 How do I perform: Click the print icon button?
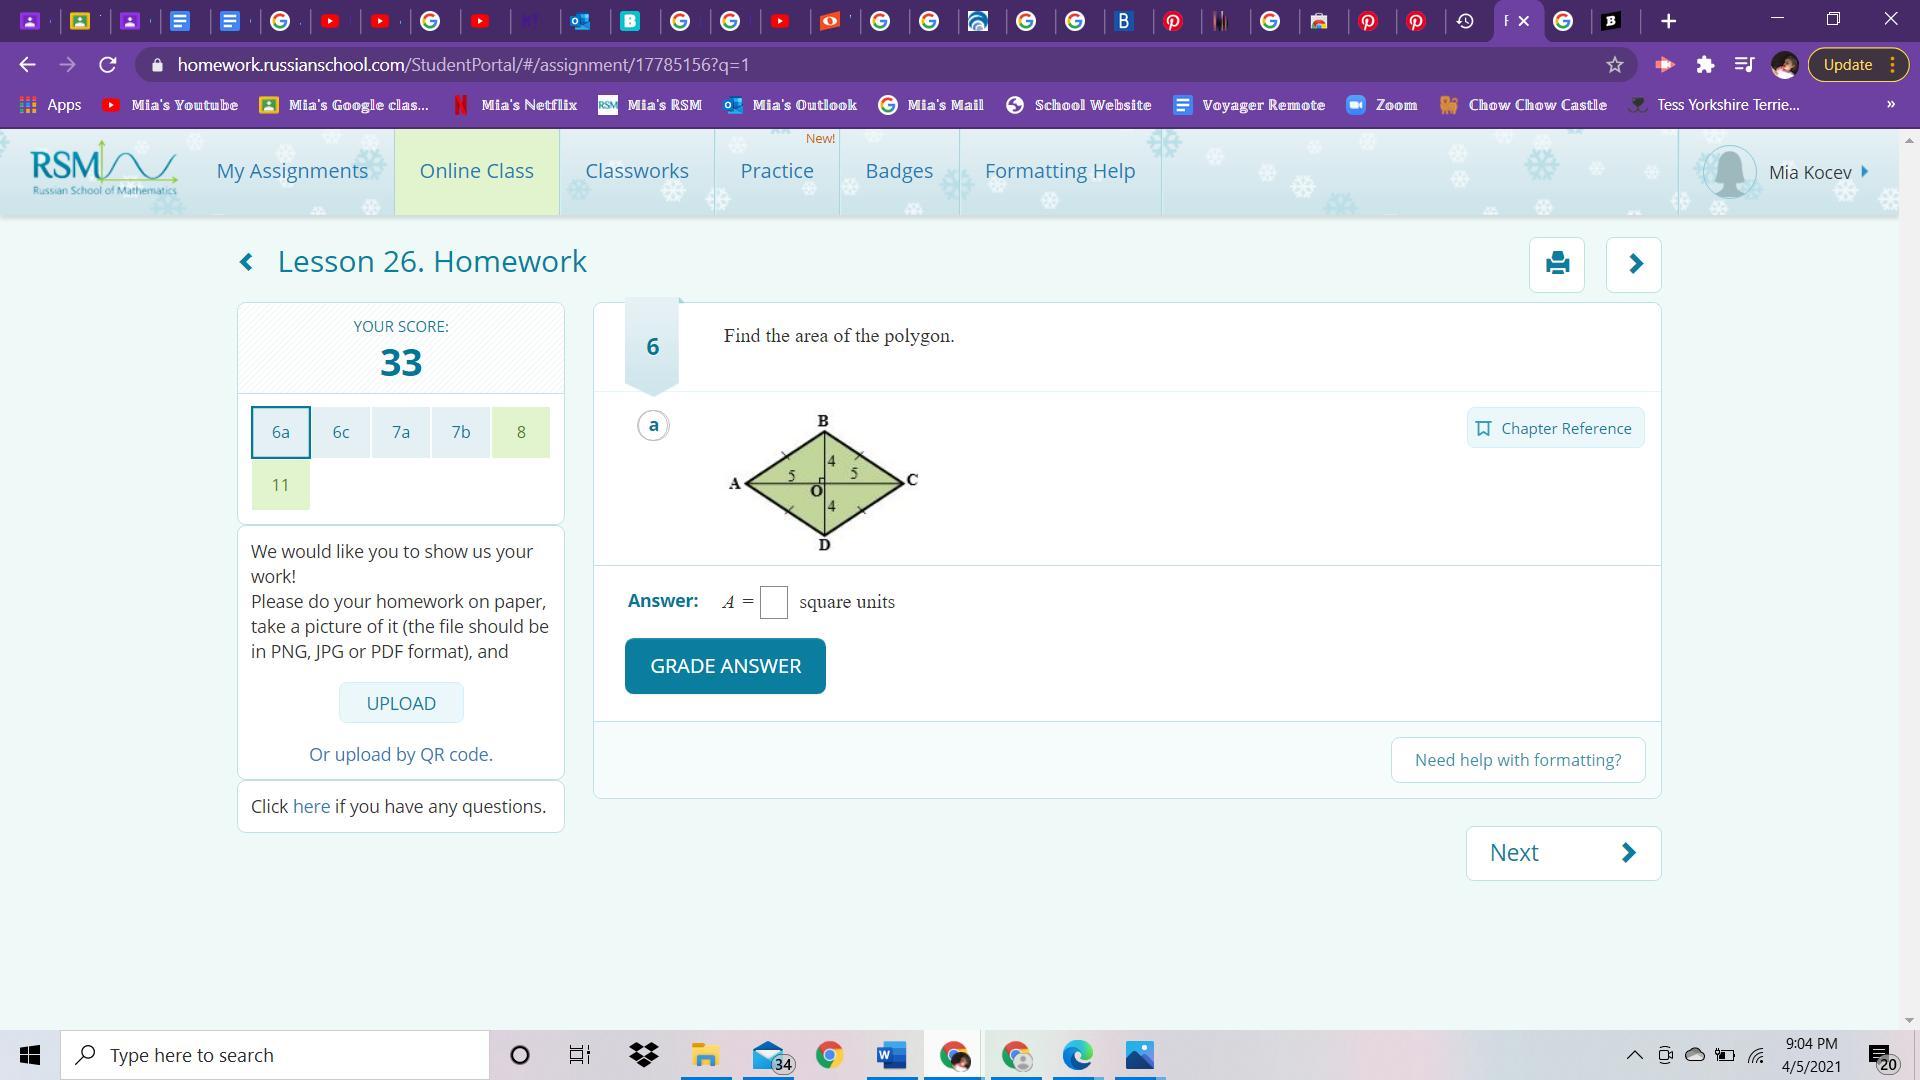1556,264
